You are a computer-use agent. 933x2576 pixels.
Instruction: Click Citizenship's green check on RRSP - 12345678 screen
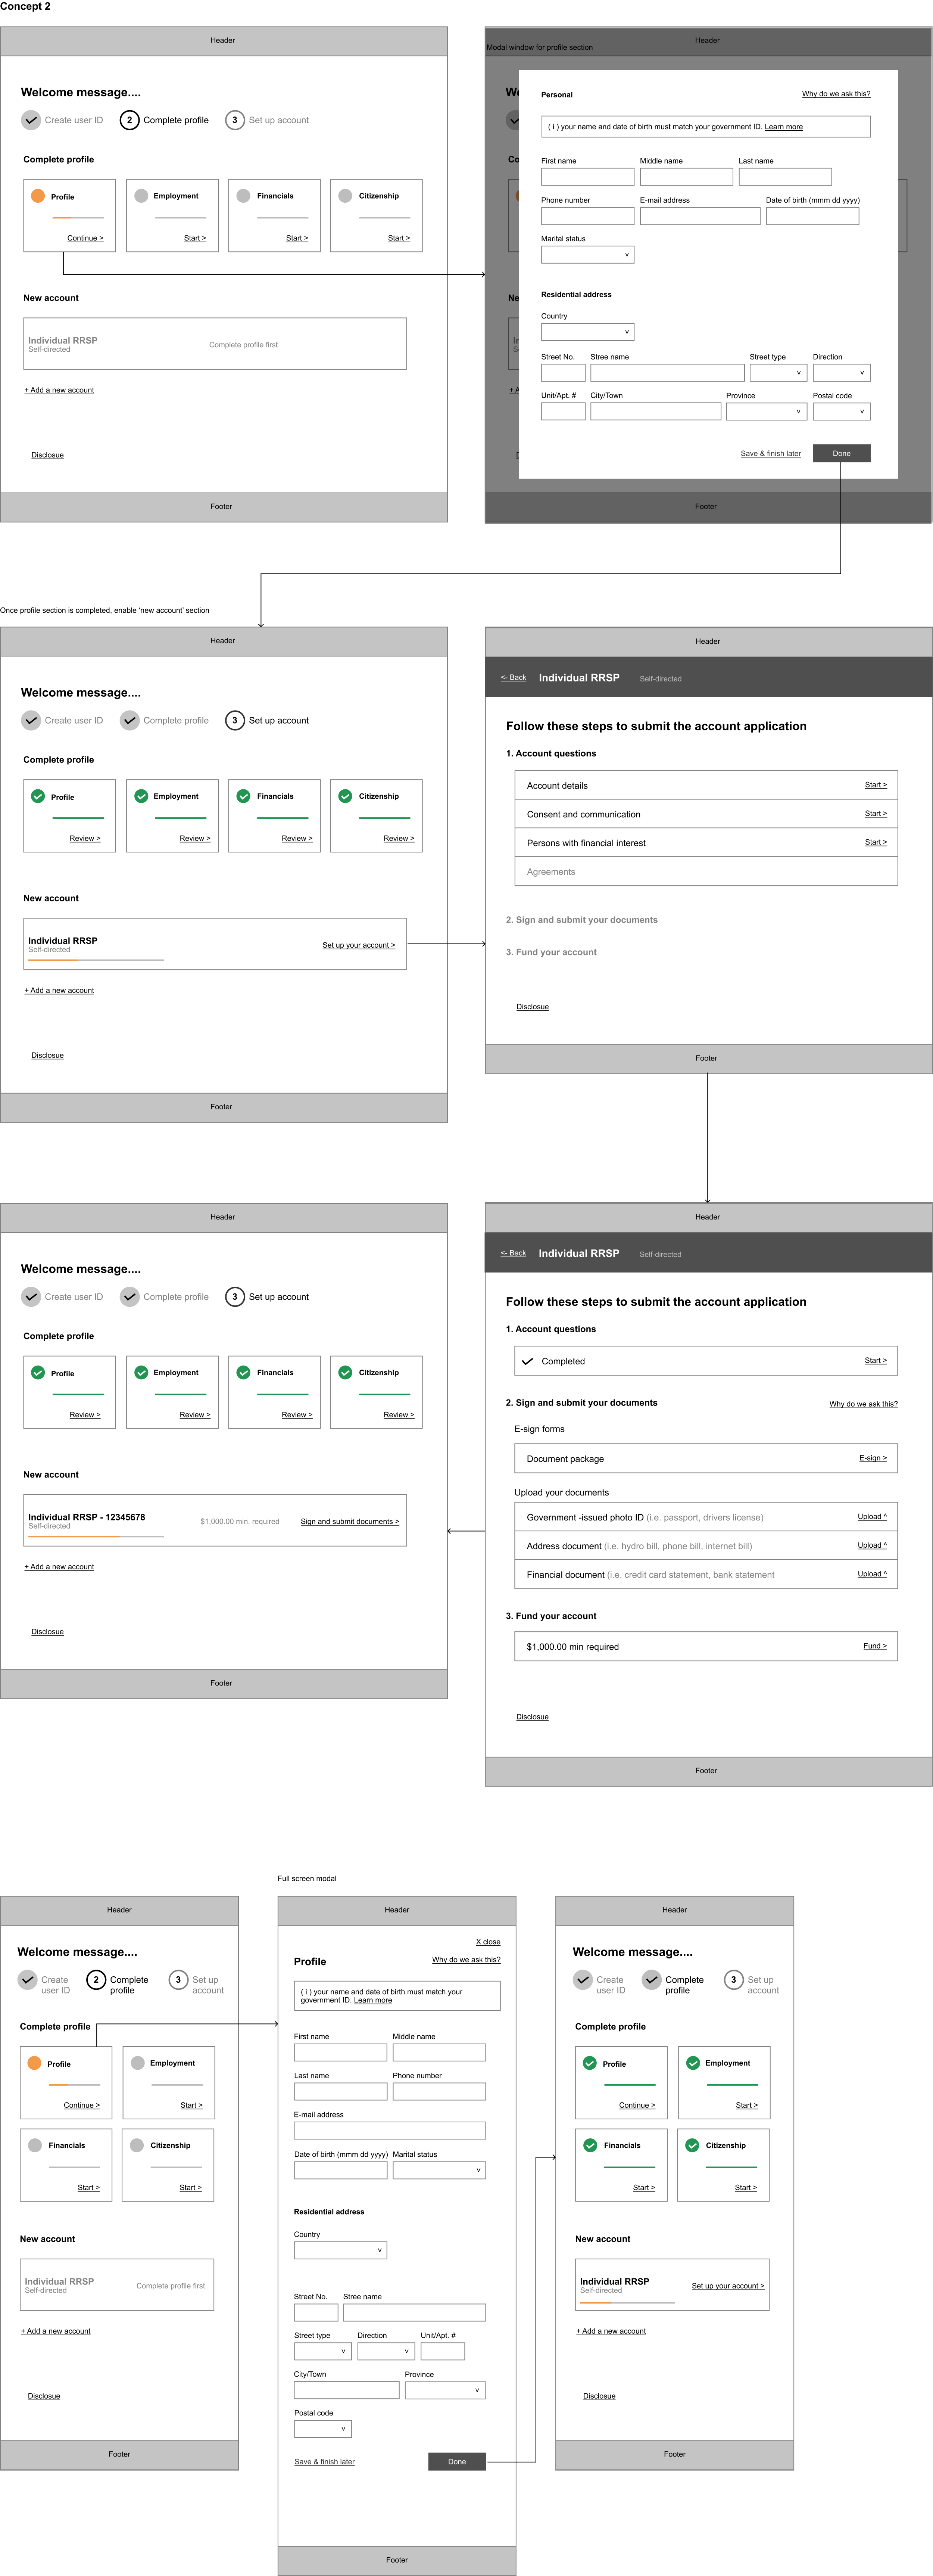click(x=345, y=1373)
